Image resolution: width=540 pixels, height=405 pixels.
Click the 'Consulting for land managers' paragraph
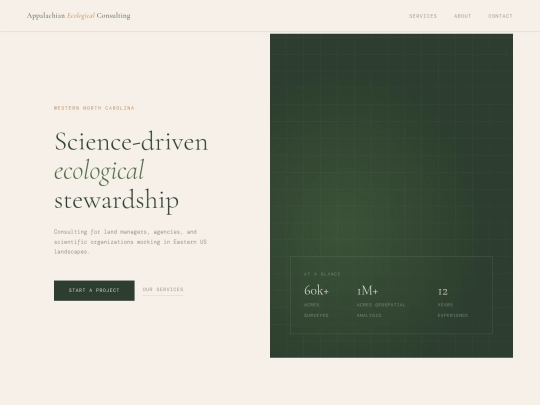130,241
